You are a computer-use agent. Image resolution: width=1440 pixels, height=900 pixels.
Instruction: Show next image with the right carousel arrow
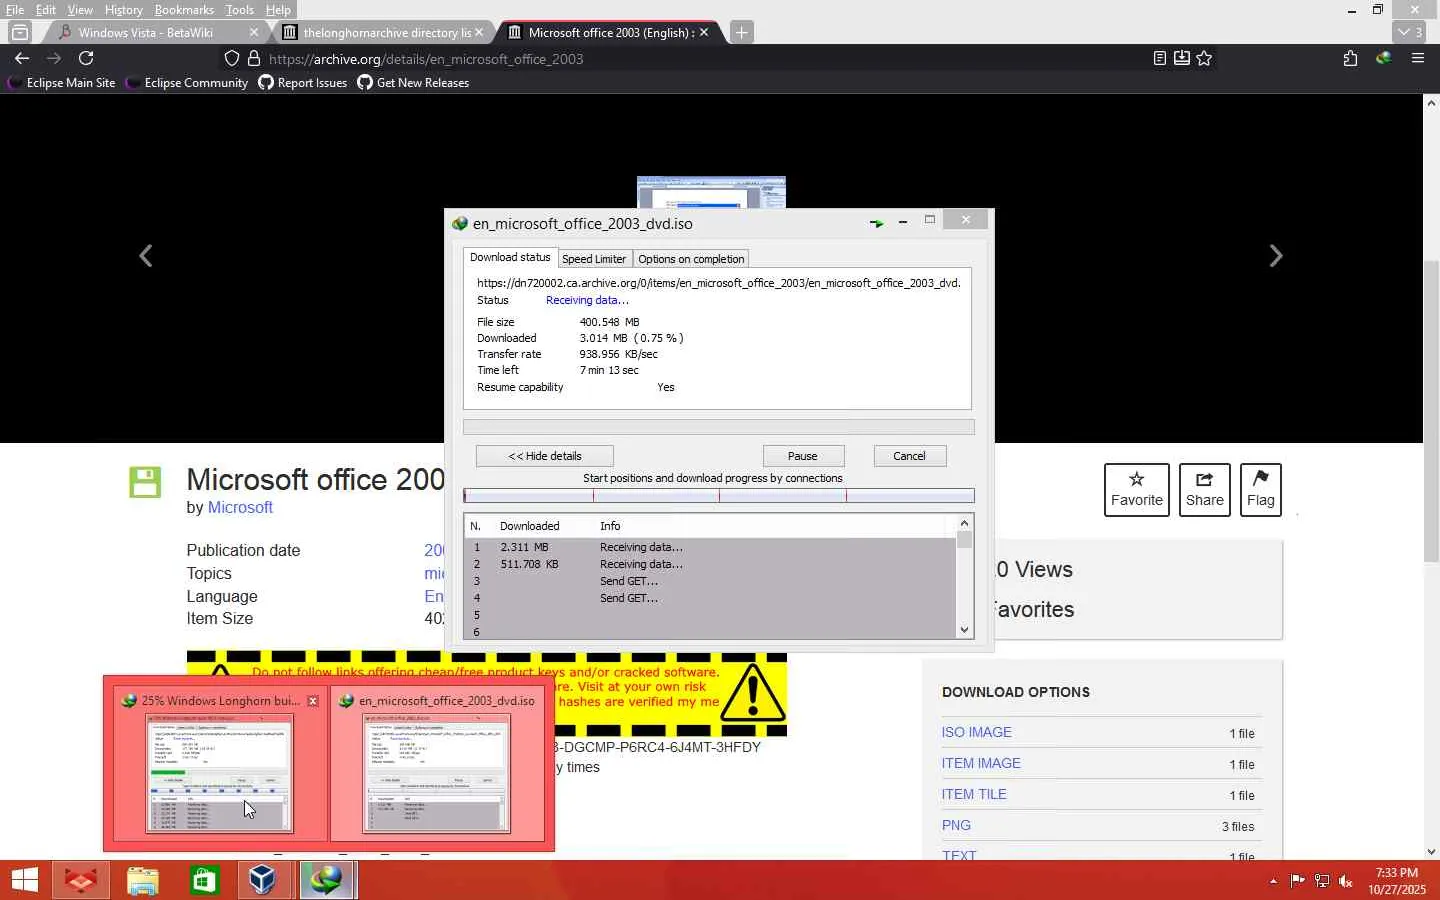[1275, 256]
